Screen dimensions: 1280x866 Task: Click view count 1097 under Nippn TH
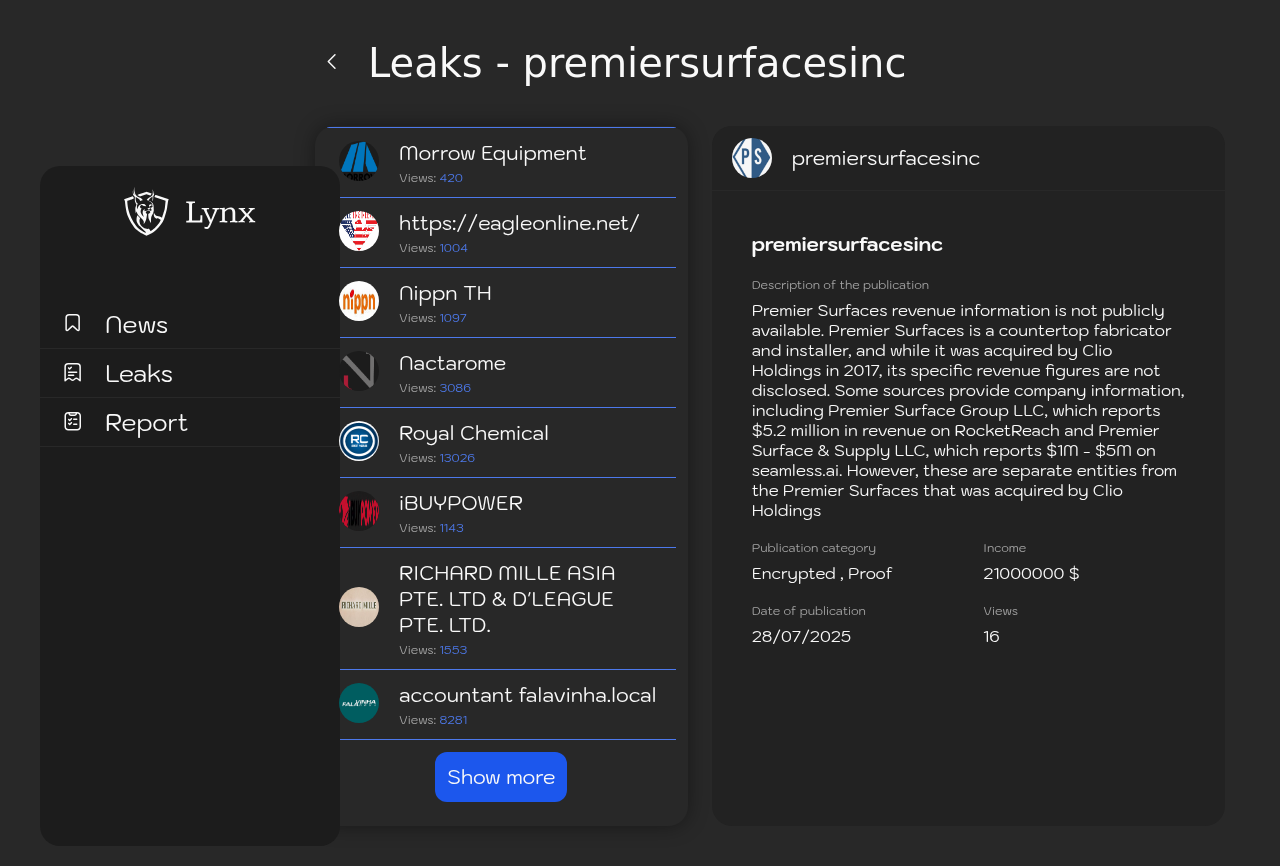[453, 318]
